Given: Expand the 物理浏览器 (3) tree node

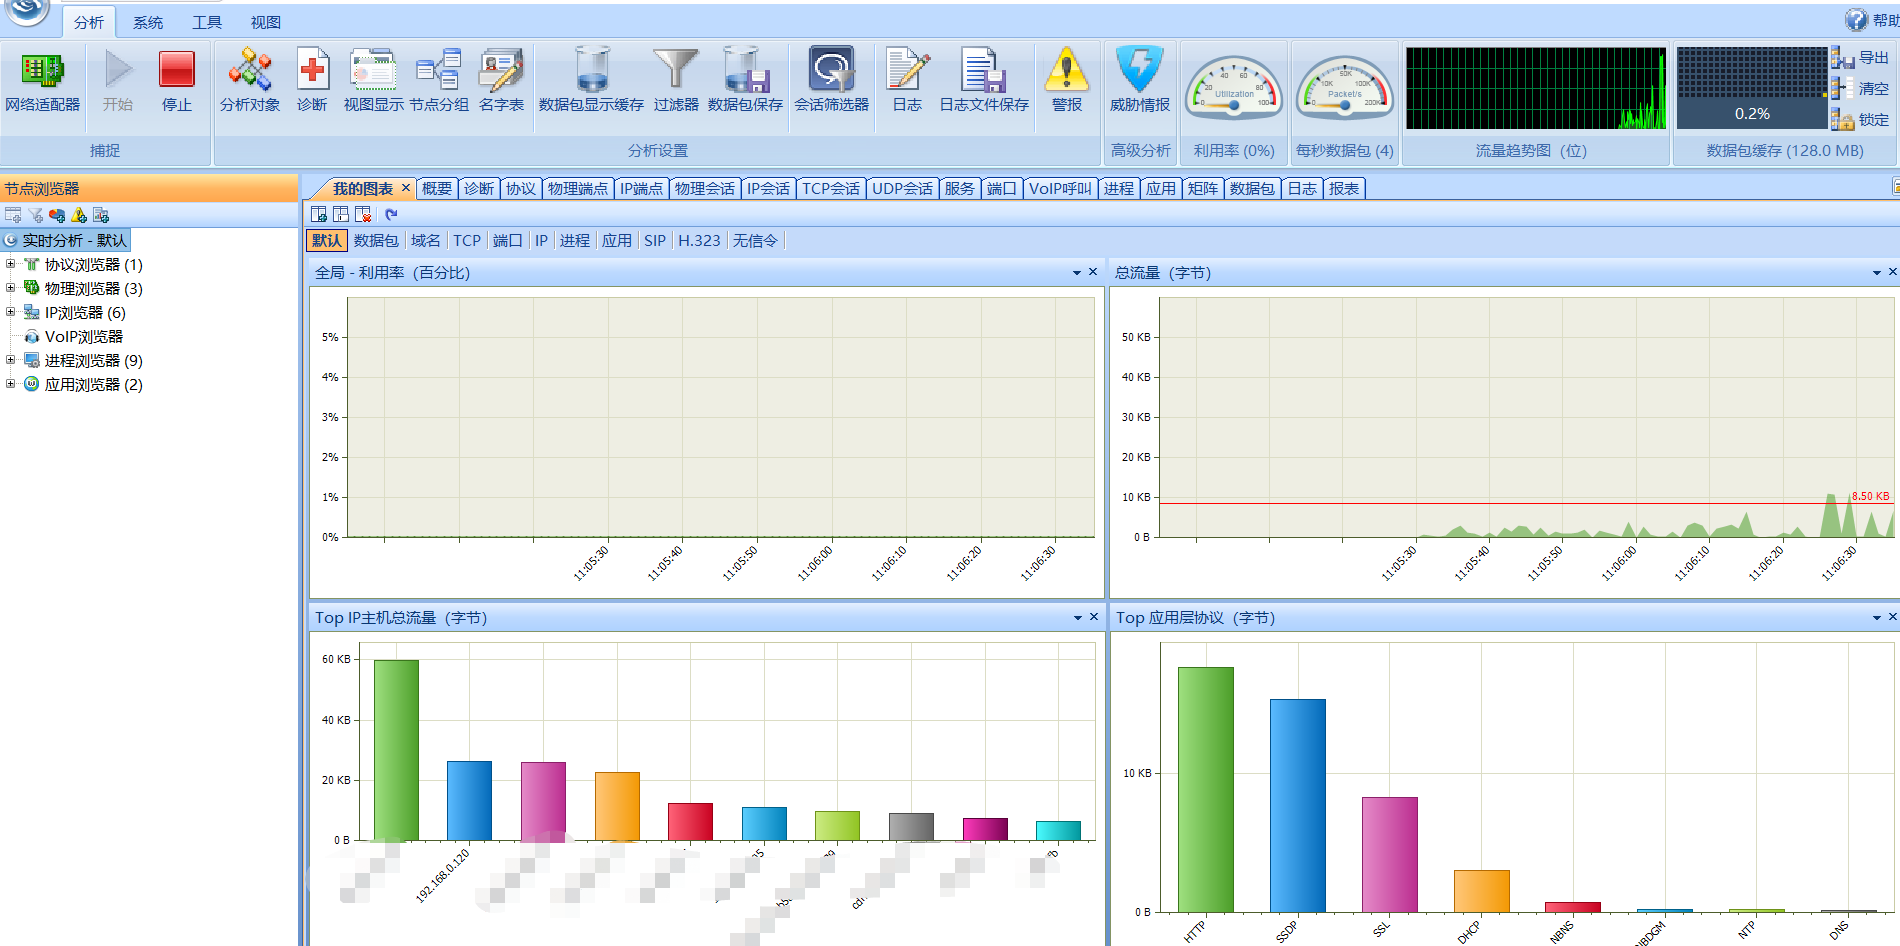Looking at the screenshot, I should coord(11,288).
